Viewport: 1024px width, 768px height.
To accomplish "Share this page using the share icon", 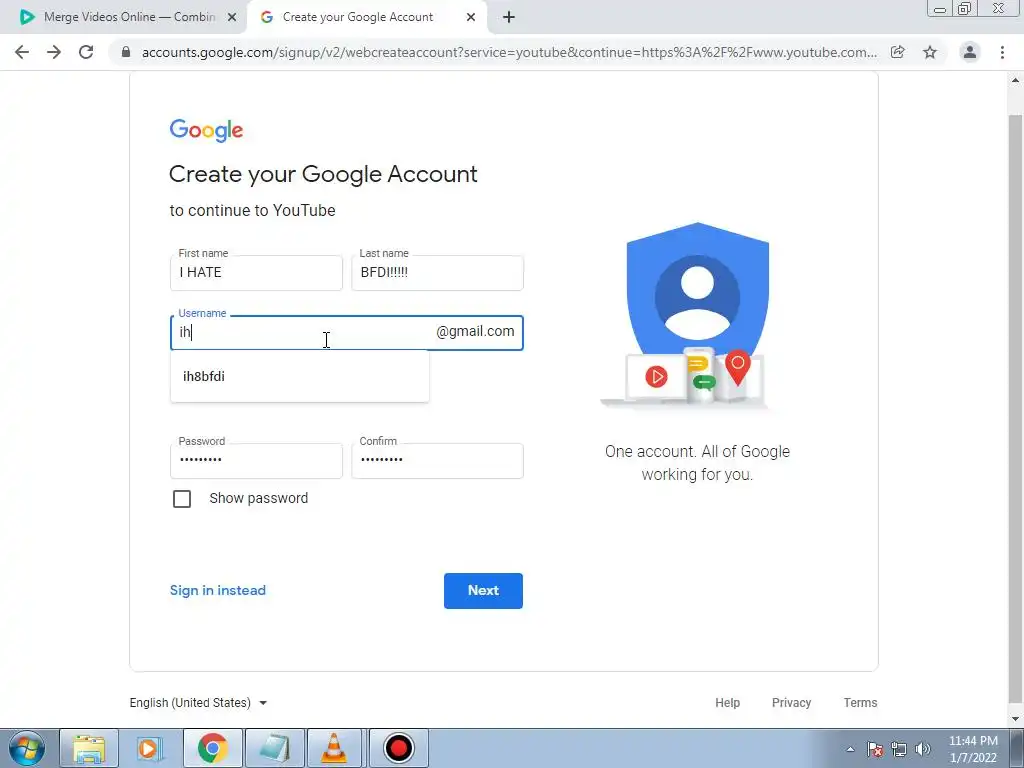I will point(898,52).
